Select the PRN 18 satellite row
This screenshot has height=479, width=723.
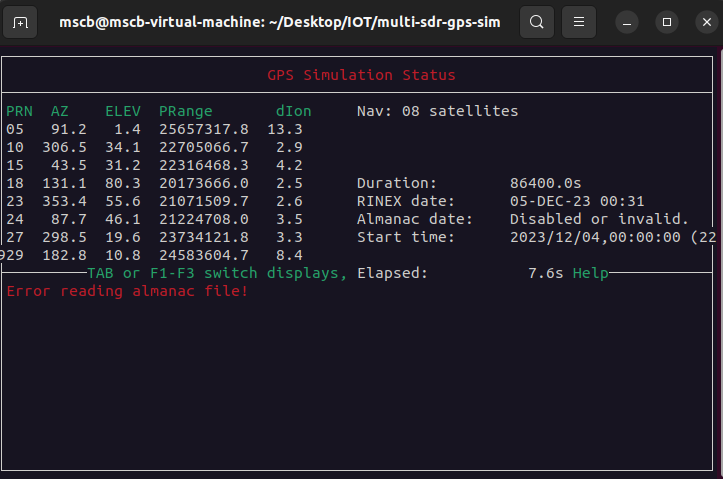click(154, 183)
